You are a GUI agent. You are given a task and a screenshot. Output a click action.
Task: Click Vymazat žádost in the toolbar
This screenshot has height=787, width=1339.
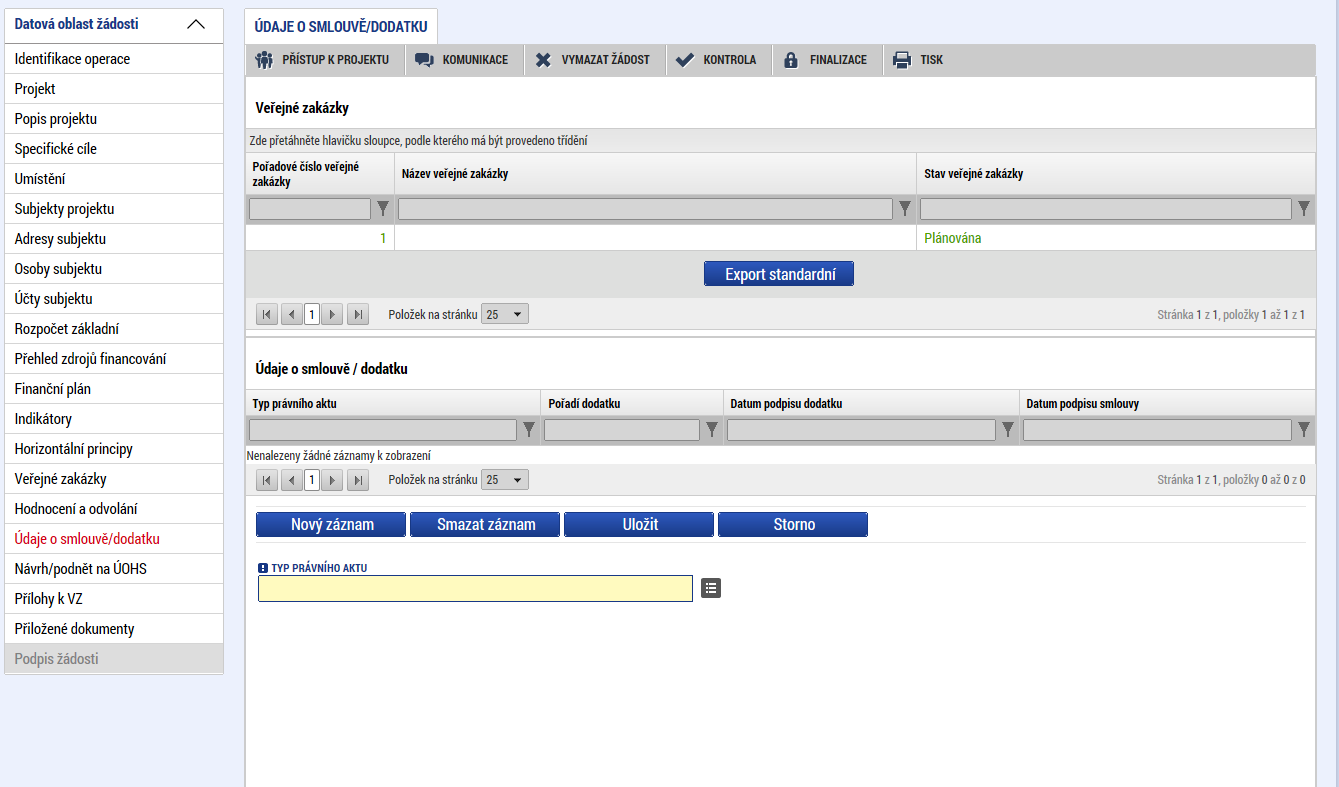click(x=593, y=60)
